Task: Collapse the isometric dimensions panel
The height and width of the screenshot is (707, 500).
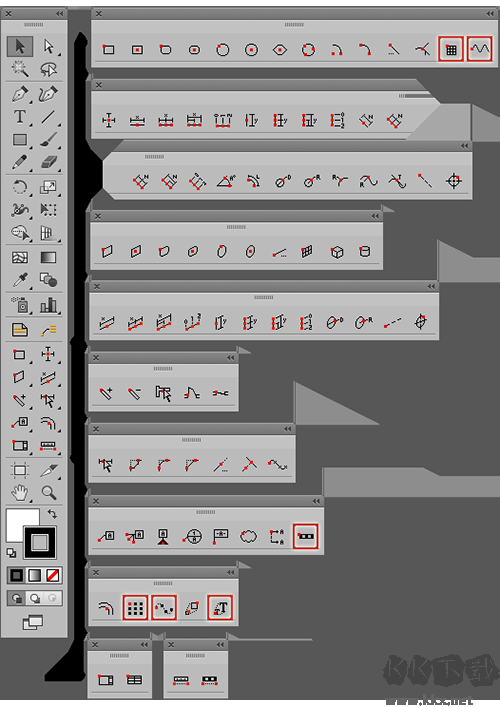Action: coord(431,286)
